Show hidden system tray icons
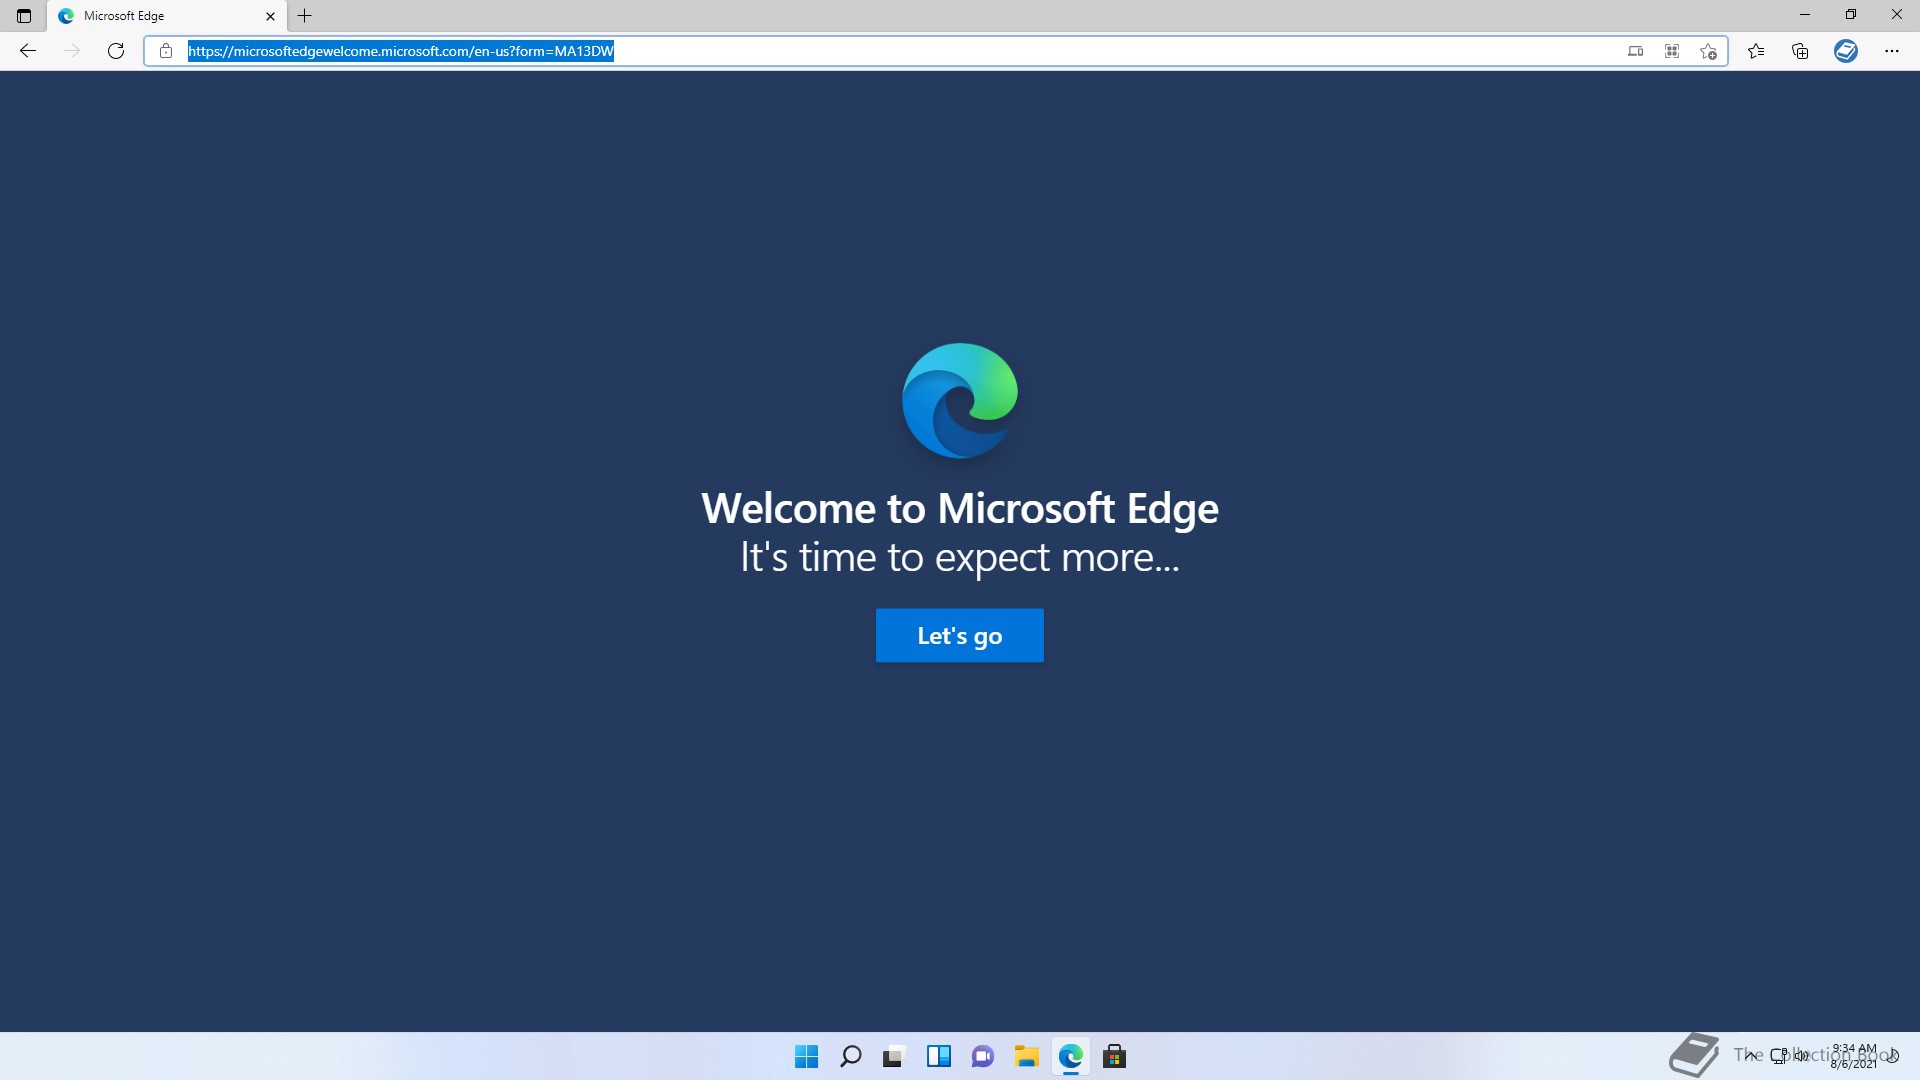 pos(1749,1055)
